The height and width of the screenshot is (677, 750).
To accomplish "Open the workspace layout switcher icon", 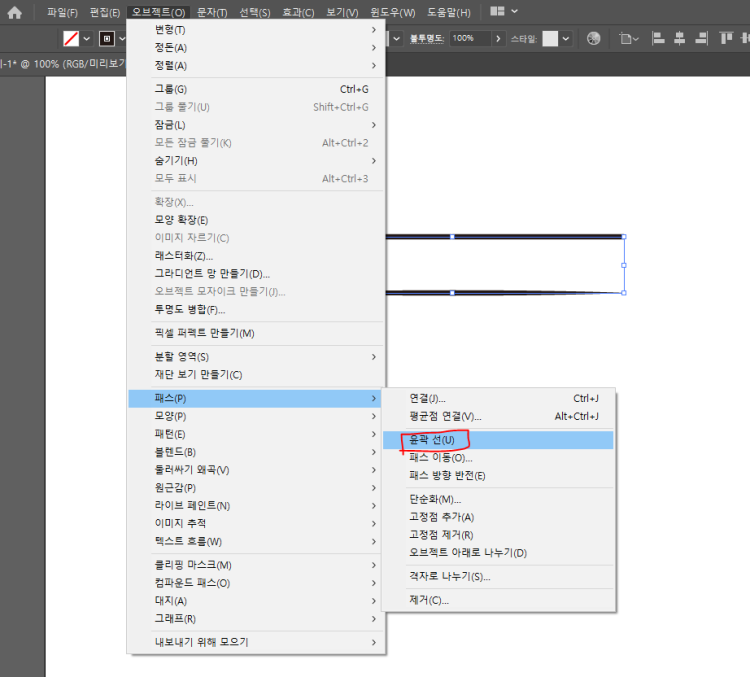I will 497,11.
